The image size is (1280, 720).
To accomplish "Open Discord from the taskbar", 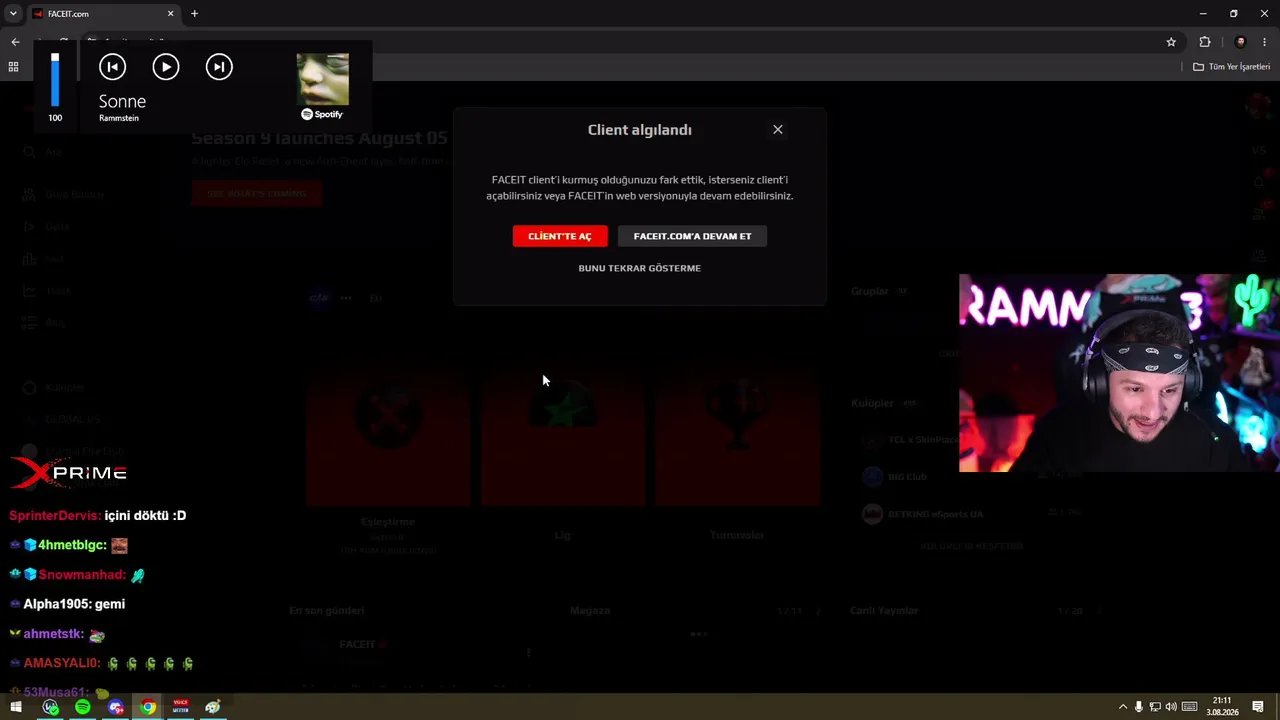I will pyautogui.click(x=116, y=707).
